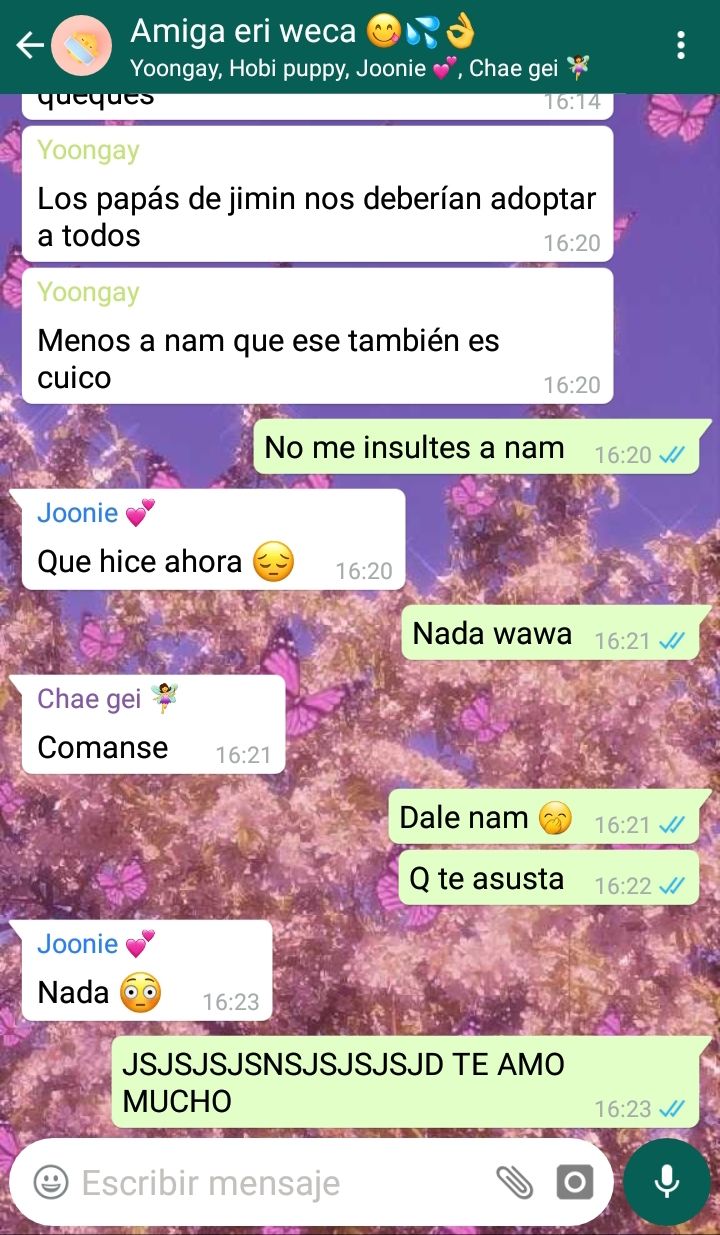Image resolution: width=720 pixels, height=1235 pixels.
Task: Tap the microphone voice message button
Action: pos(667,1182)
